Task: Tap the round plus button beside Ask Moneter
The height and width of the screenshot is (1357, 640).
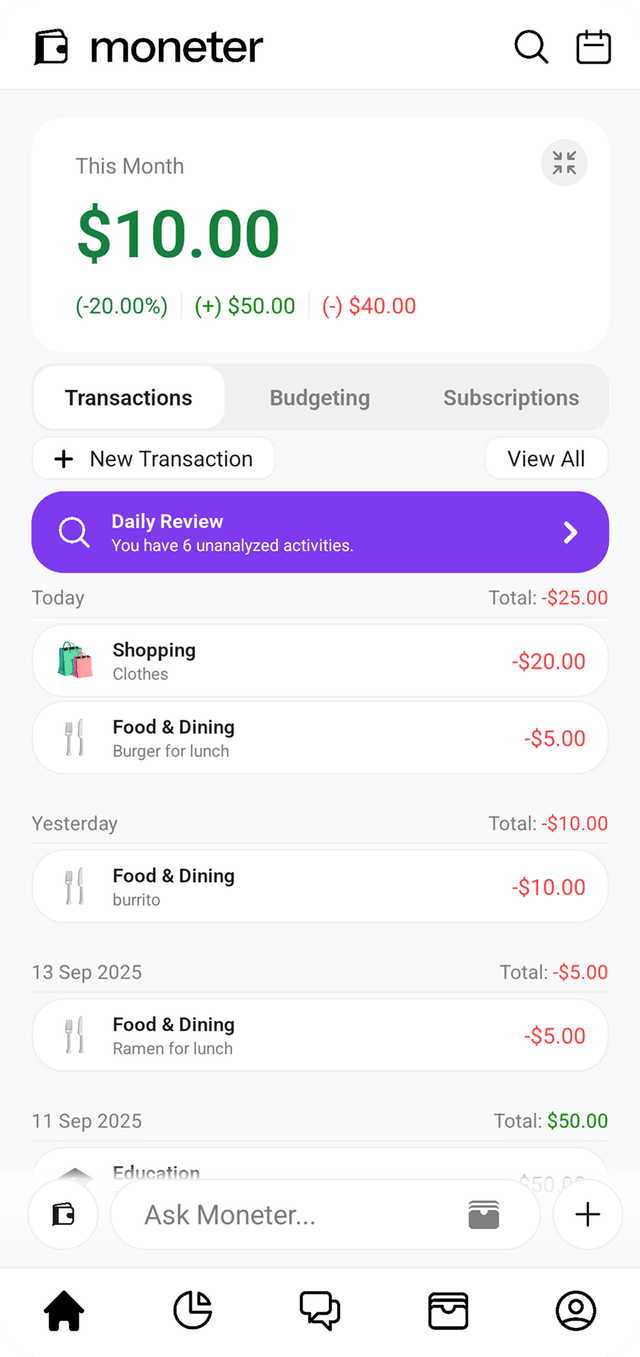Action: pyautogui.click(x=588, y=1215)
